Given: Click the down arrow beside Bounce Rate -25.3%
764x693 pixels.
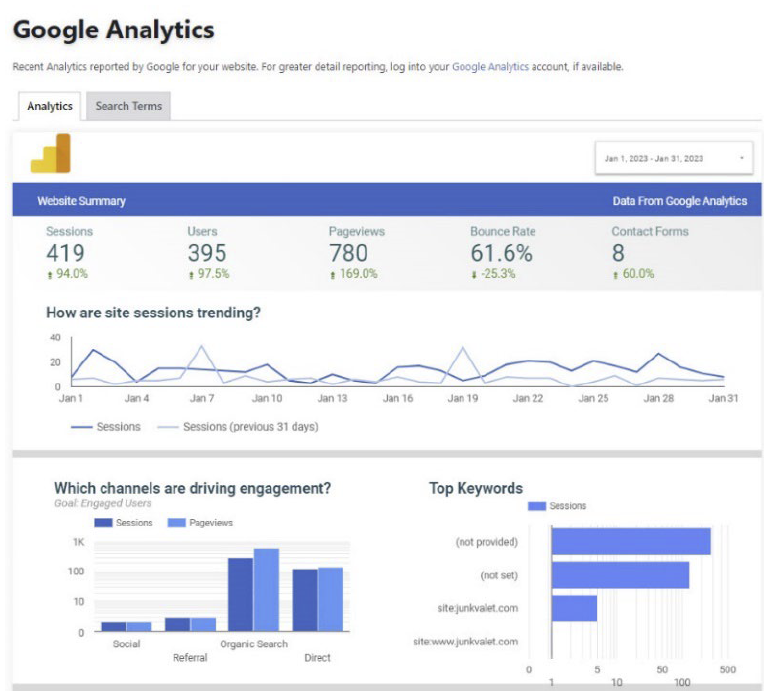Looking at the screenshot, I should (474, 274).
